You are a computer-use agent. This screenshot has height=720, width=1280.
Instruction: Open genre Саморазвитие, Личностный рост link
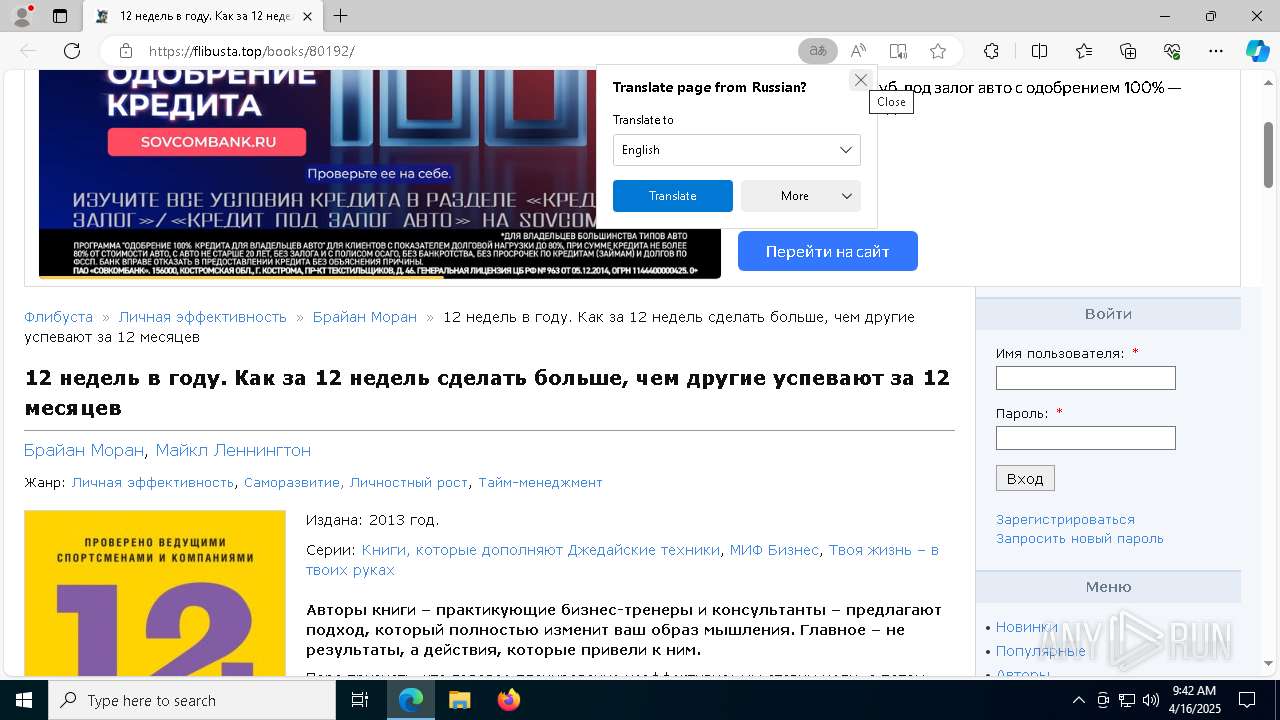pyautogui.click(x=356, y=482)
